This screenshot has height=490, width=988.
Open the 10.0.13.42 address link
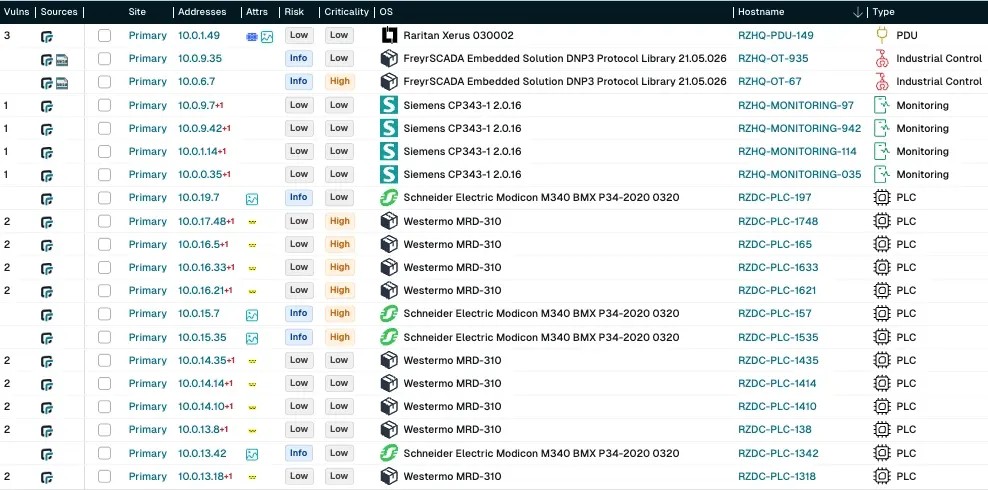[202, 454]
